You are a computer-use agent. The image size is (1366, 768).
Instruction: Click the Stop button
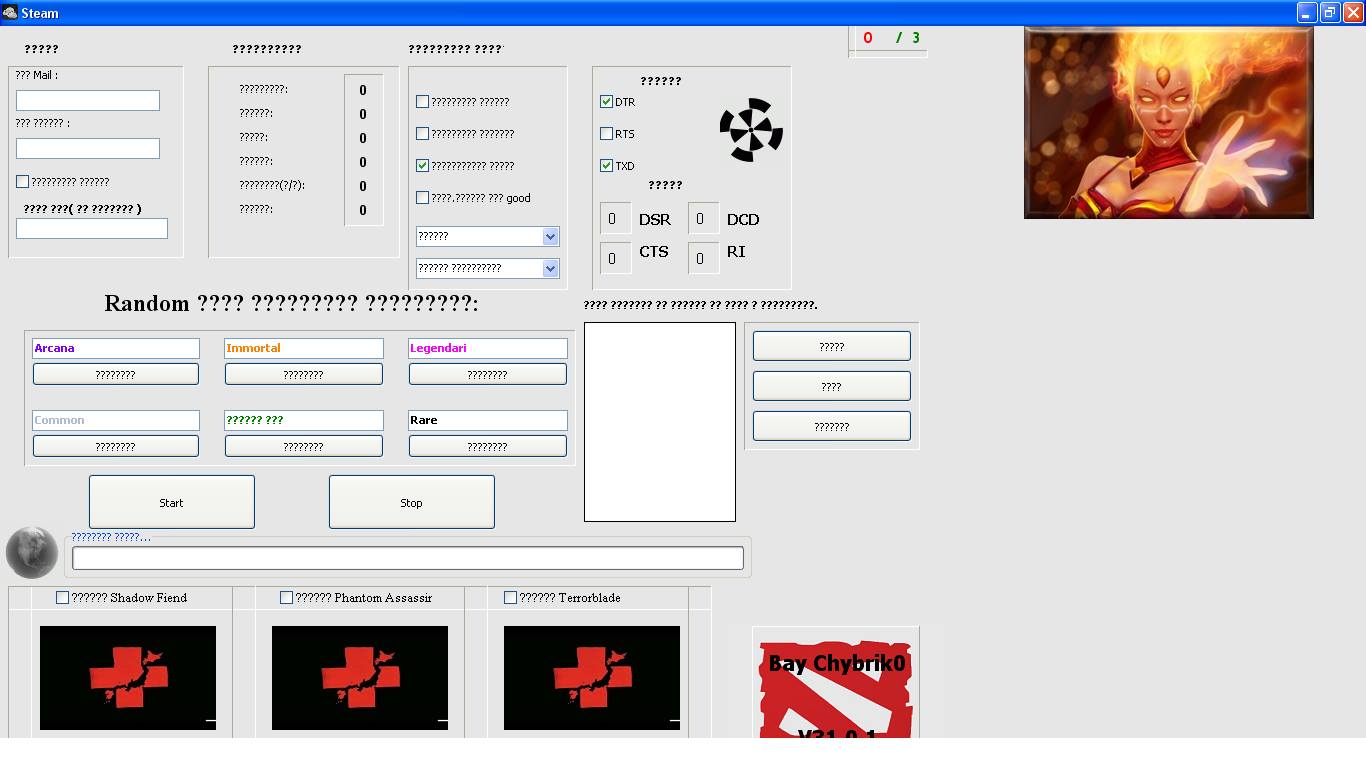coord(412,502)
